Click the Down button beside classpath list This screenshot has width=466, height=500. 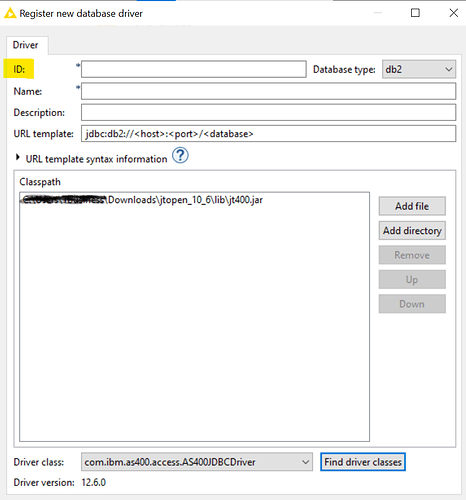[412, 304]
